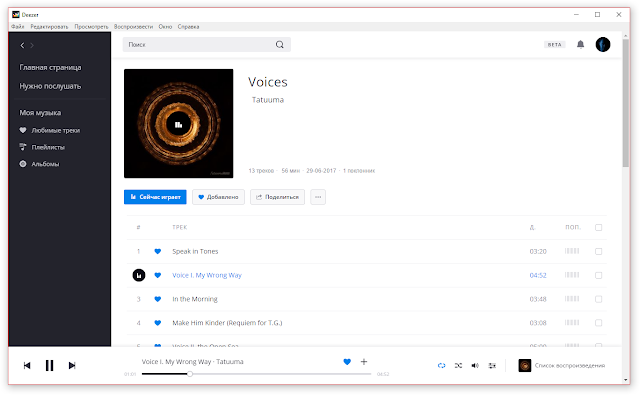Open audio settings equalizer icon
Image resolution: width=640 pixels, height=395 pixels.
[x=492, y=366]
